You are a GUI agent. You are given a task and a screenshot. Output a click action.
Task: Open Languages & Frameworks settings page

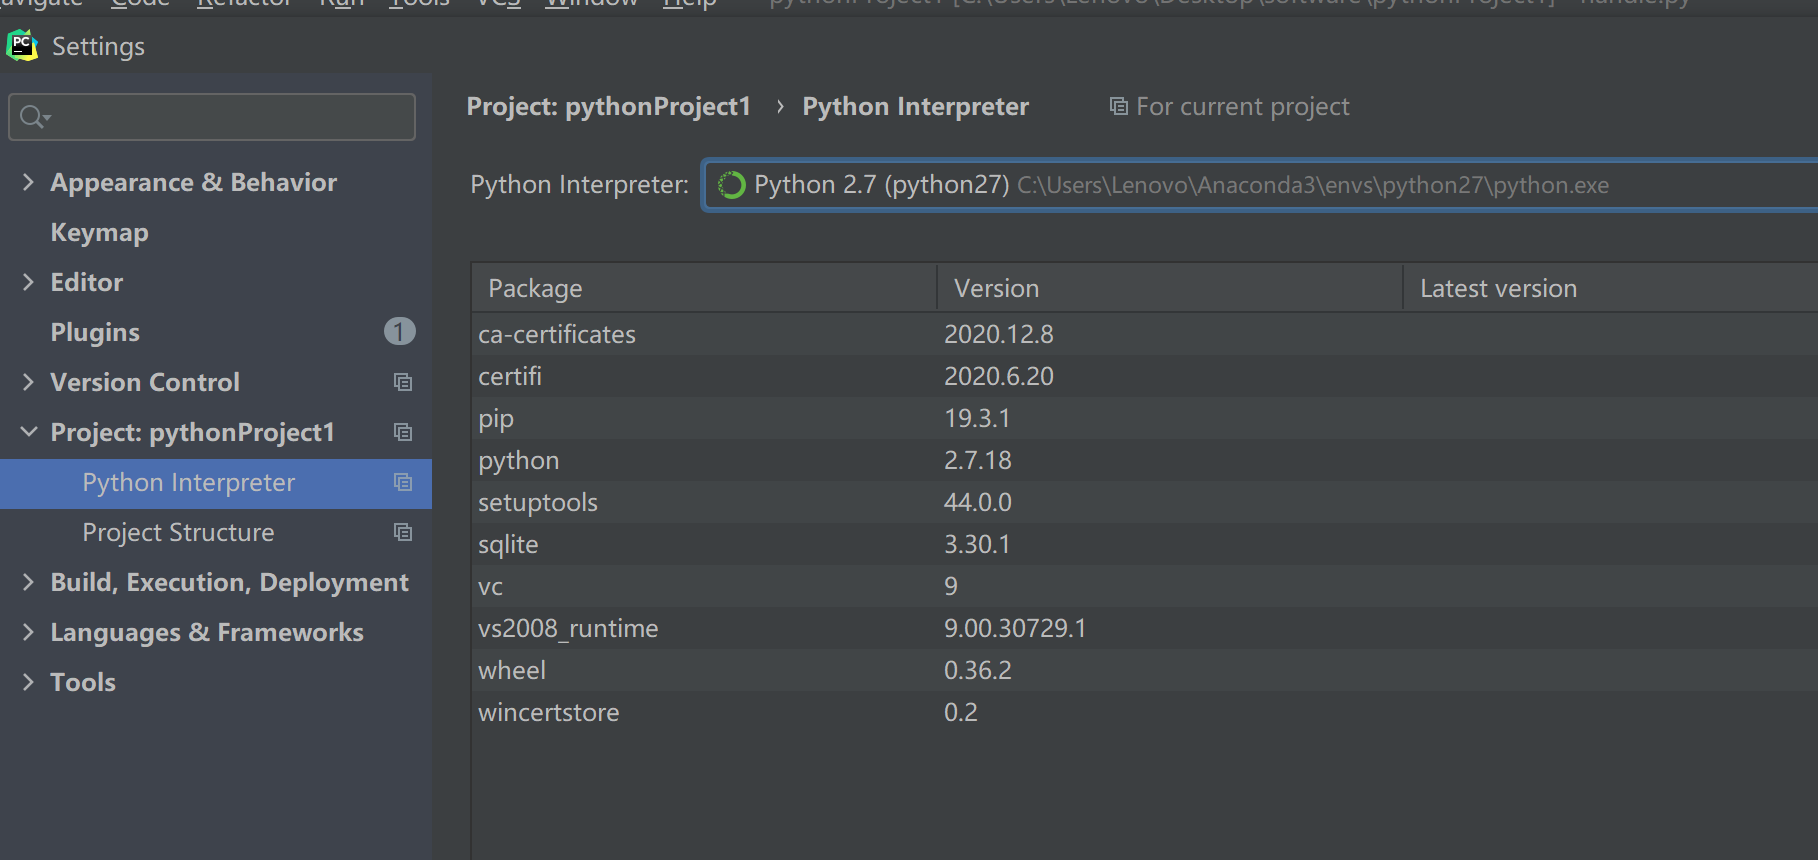click(207, 632)
